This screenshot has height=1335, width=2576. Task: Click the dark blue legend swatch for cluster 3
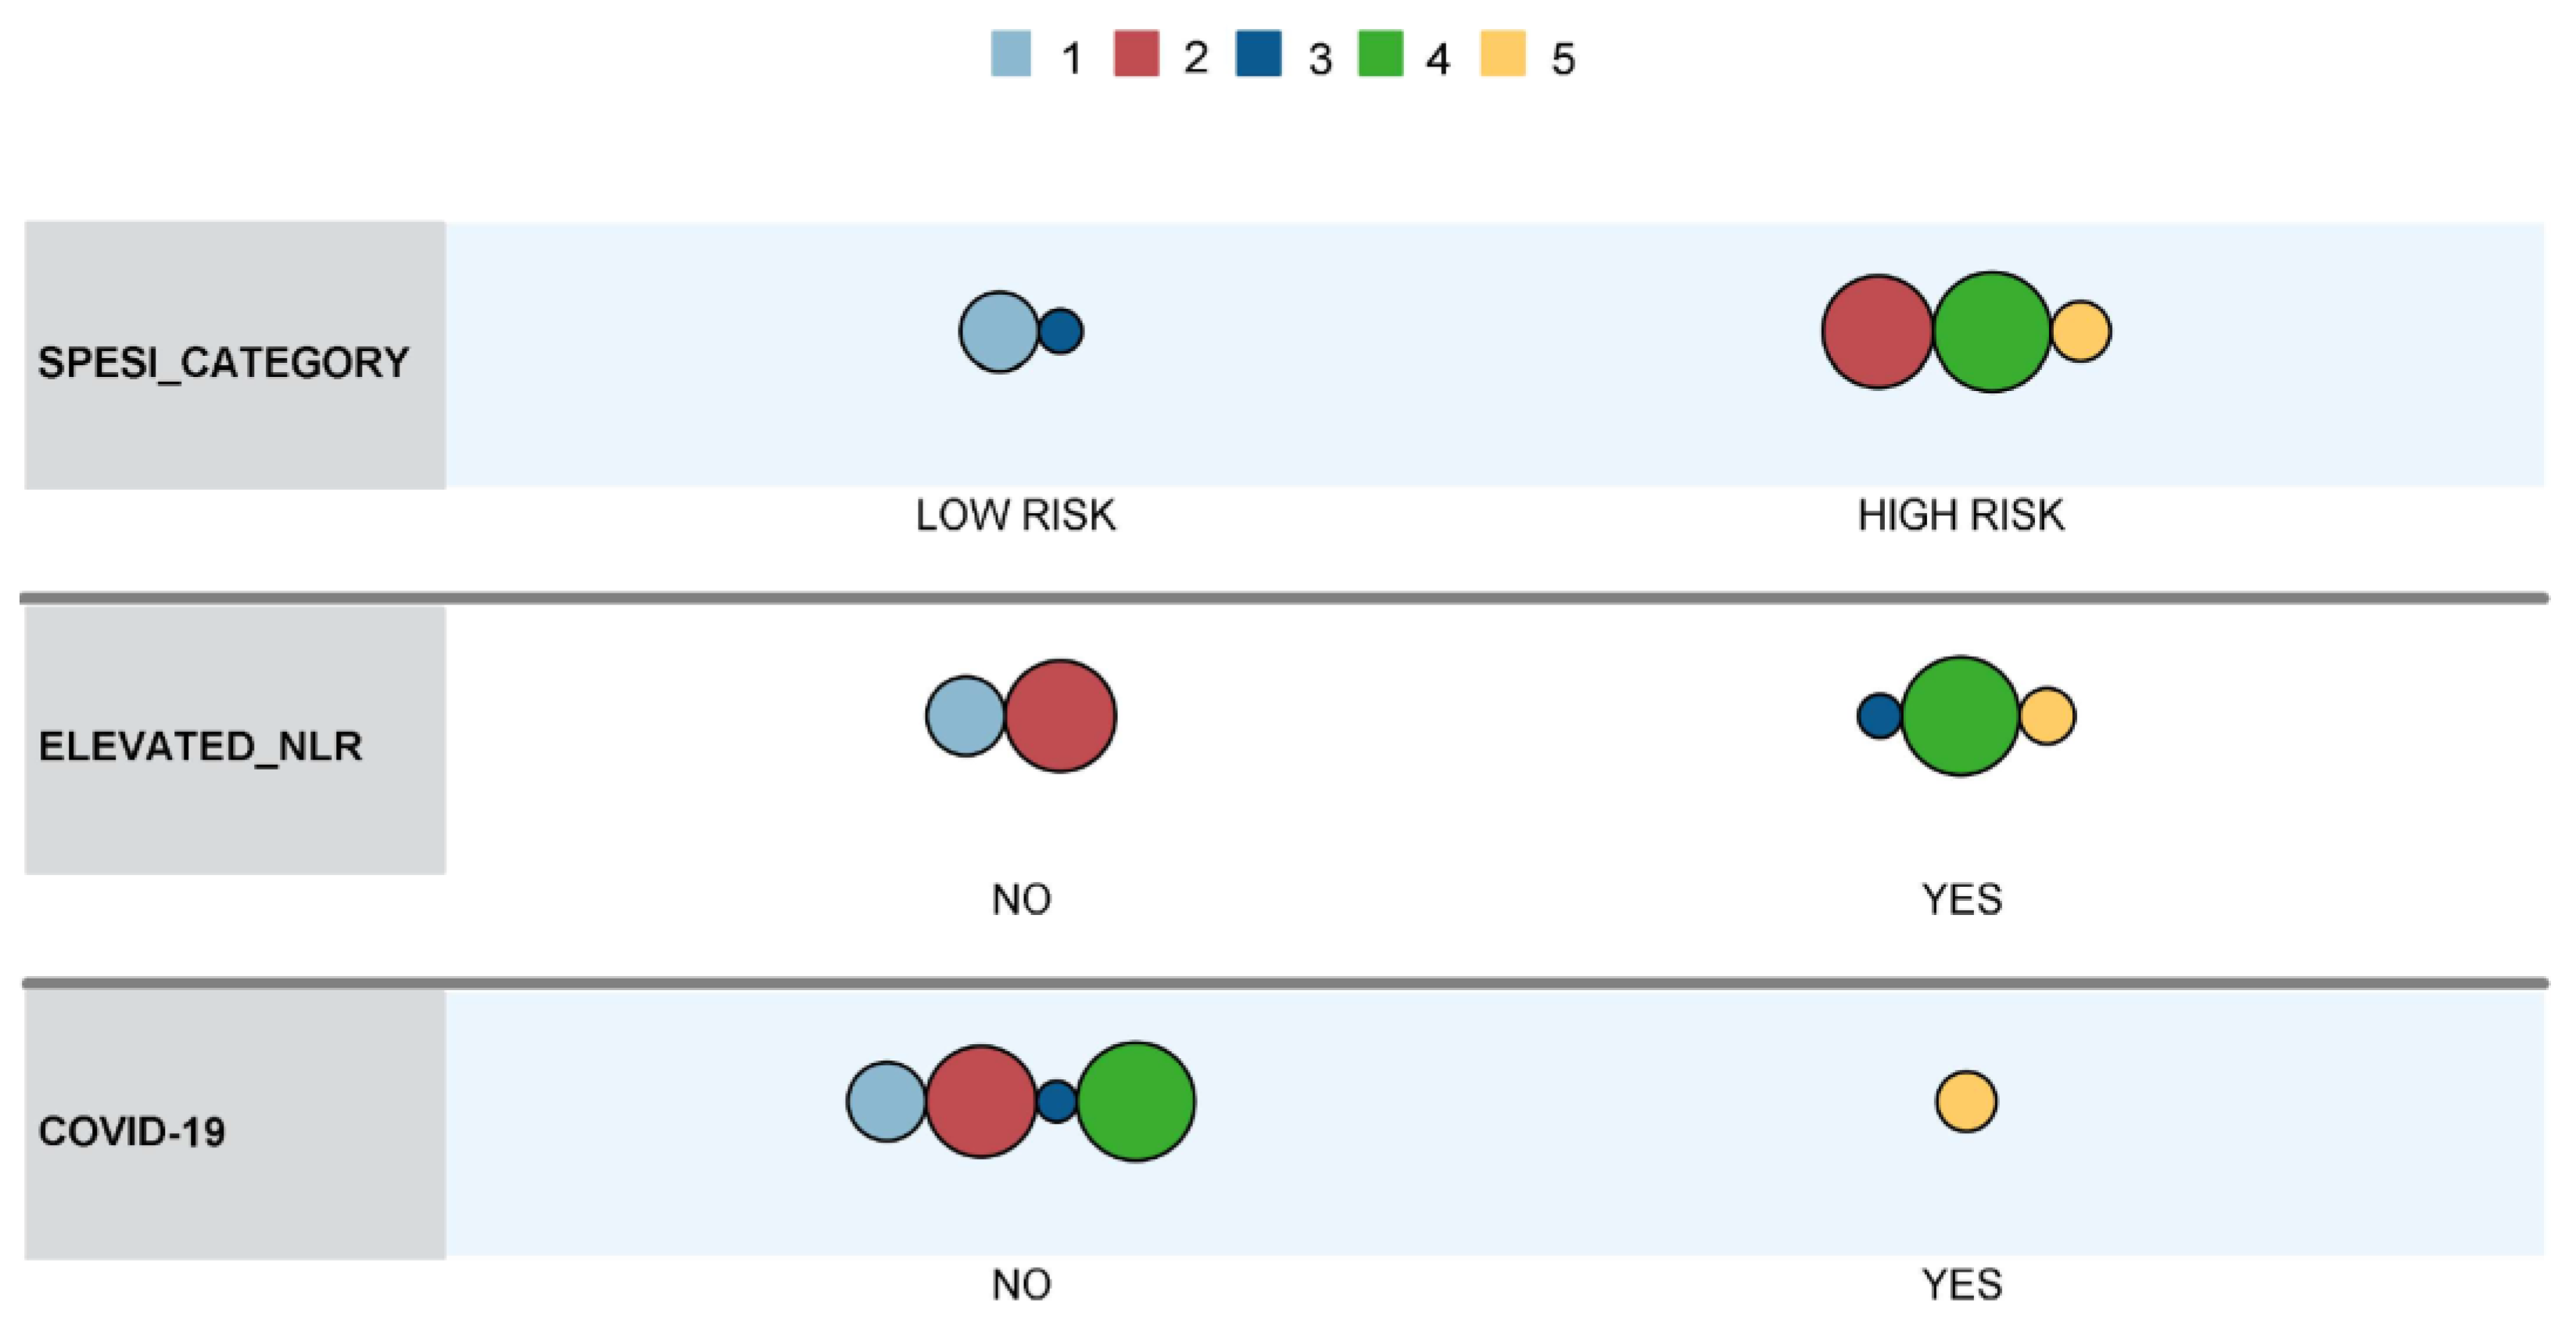(x=1258, y=54)
